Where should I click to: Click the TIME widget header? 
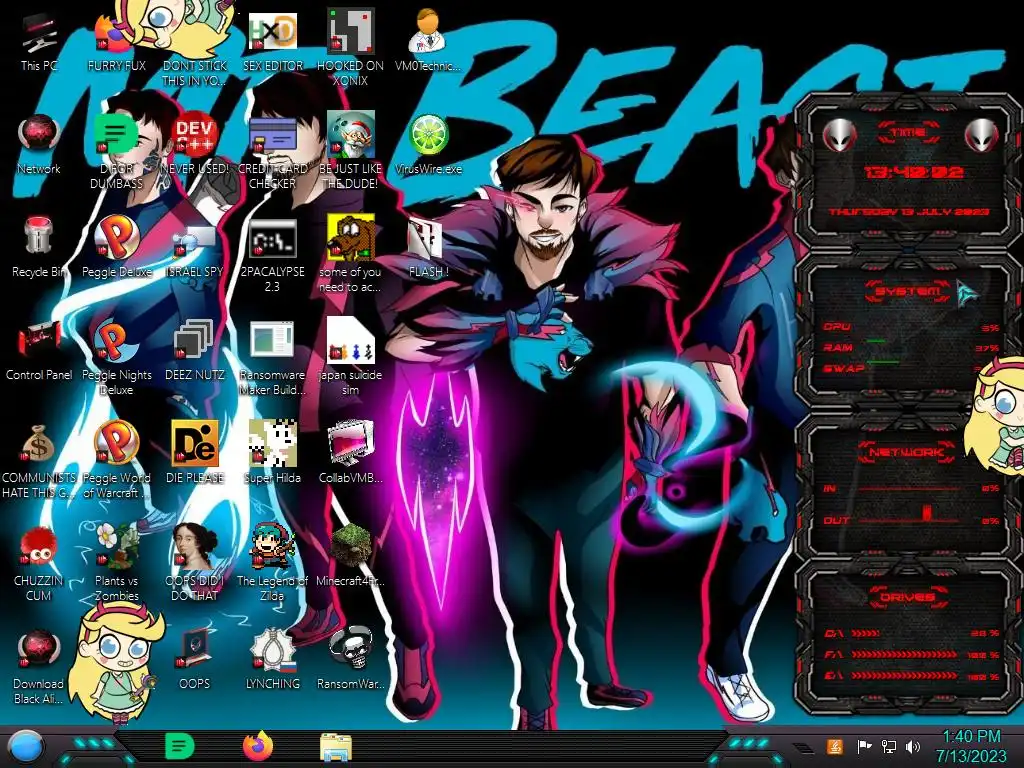click(908, 132)
